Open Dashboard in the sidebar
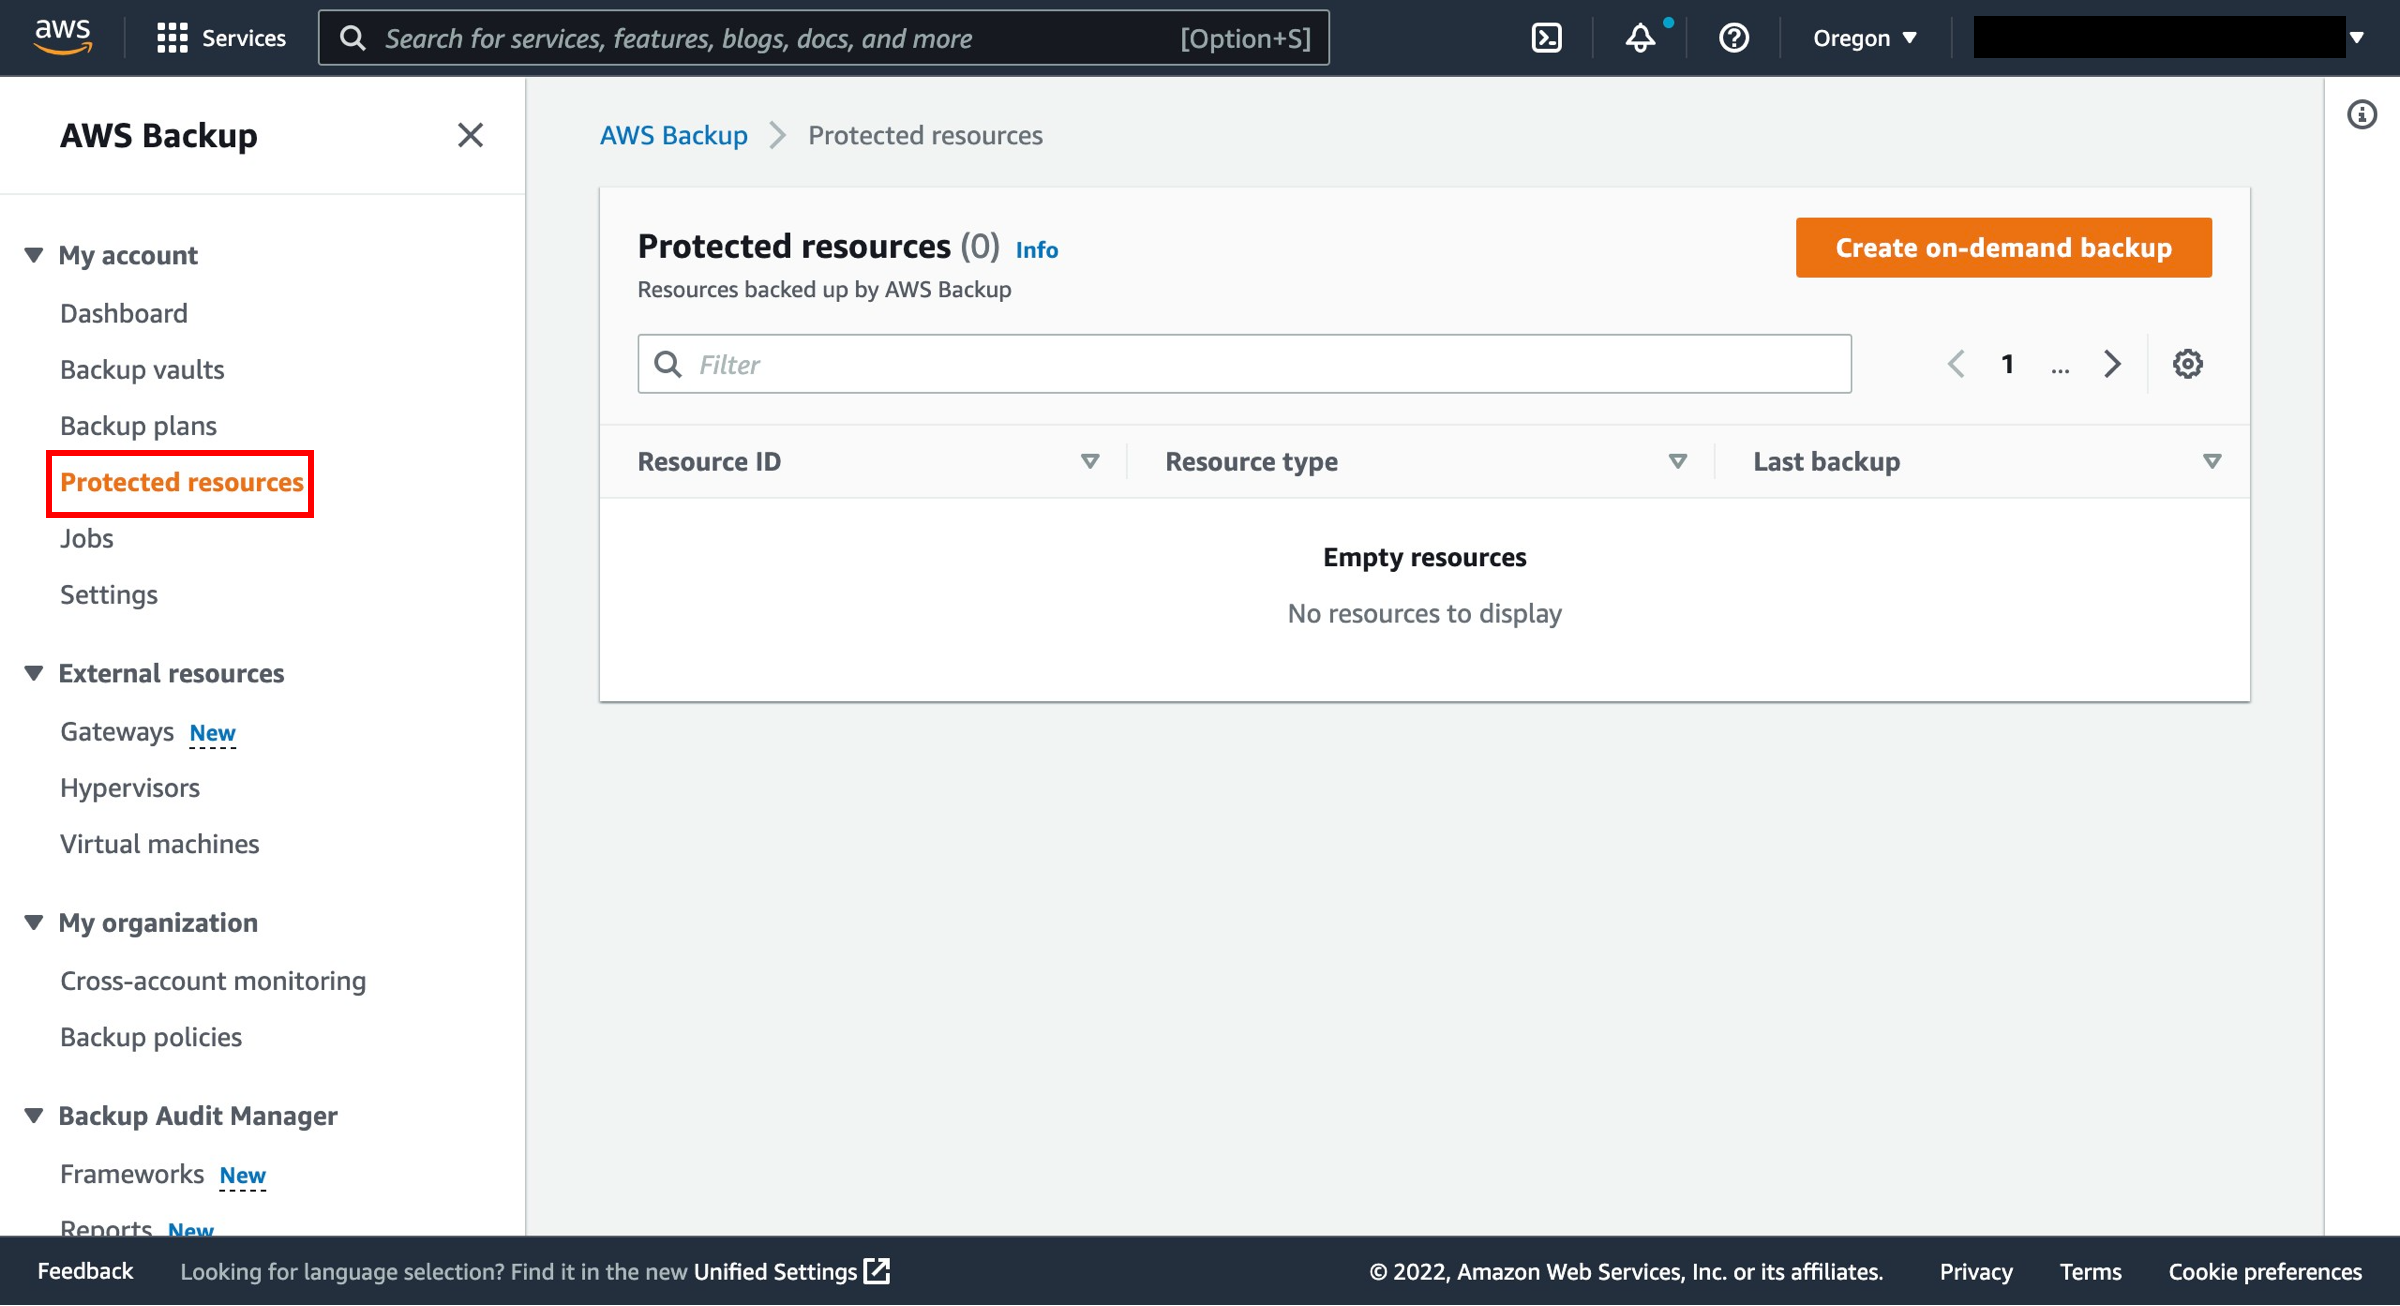This screenshot has width=2400, height=1306. click(124, 313)
